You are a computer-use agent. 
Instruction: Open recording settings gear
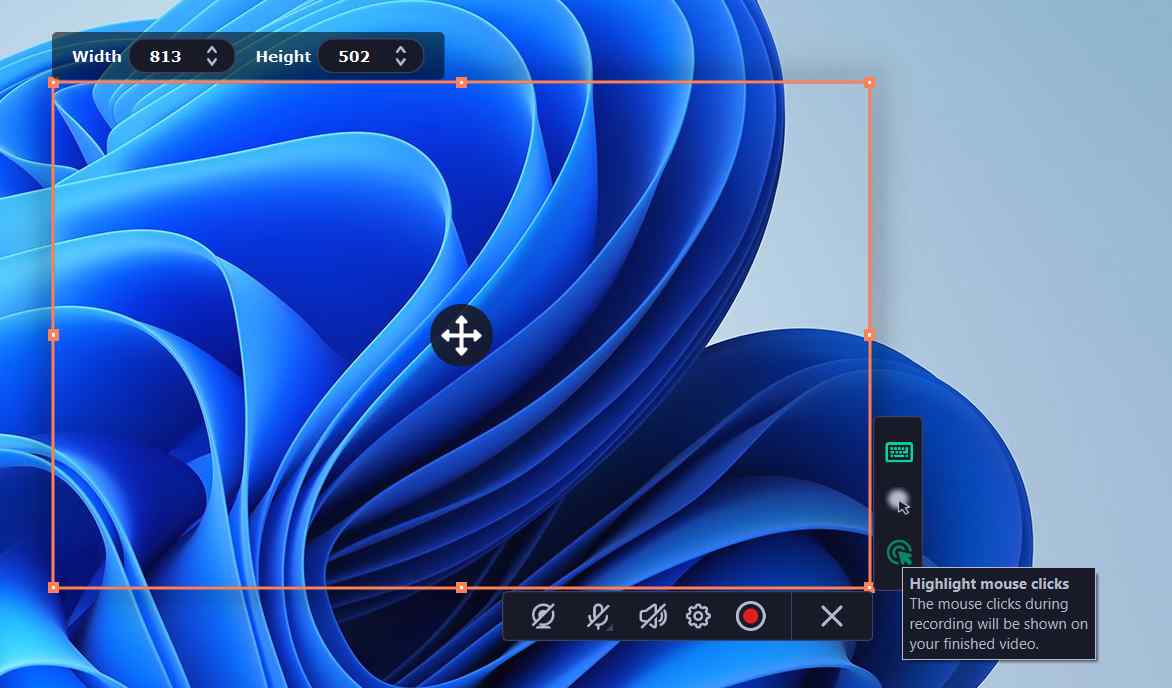click(698, 616)
